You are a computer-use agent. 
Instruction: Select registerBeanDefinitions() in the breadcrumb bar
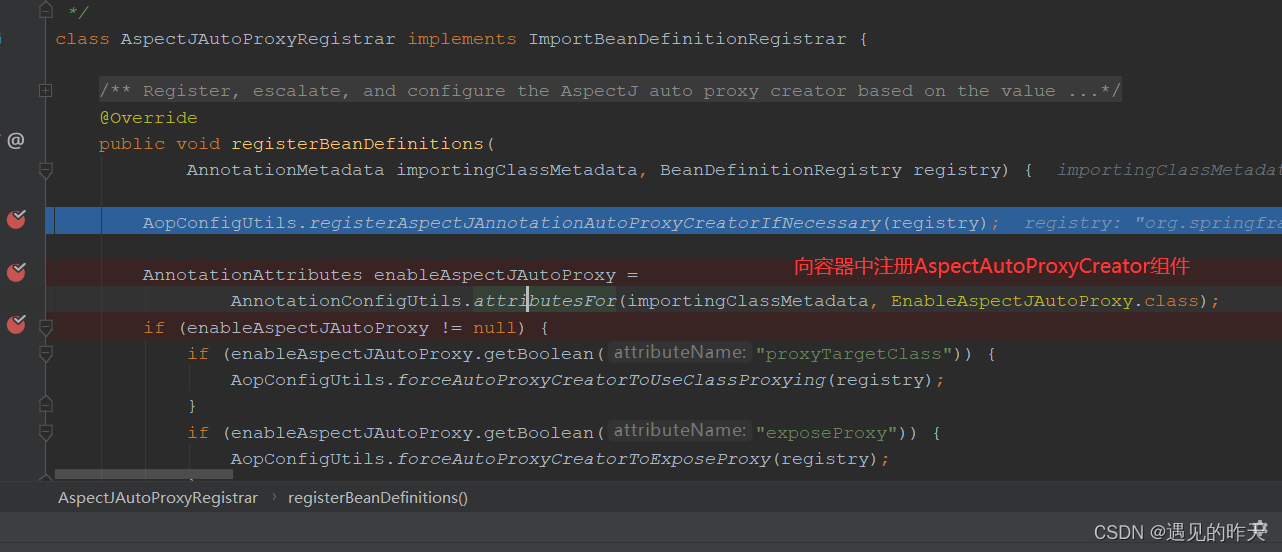click(378, 497)
